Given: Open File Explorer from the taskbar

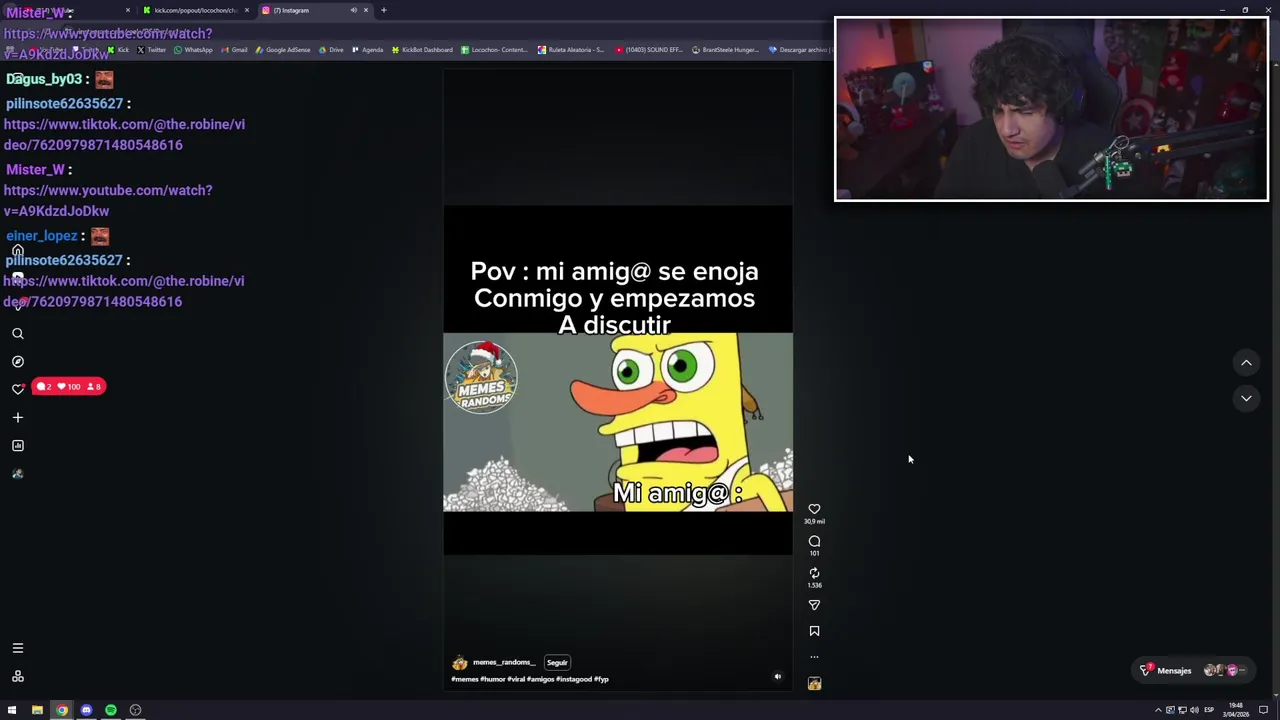Looking at the screenshot, I should tap(37, 710).
